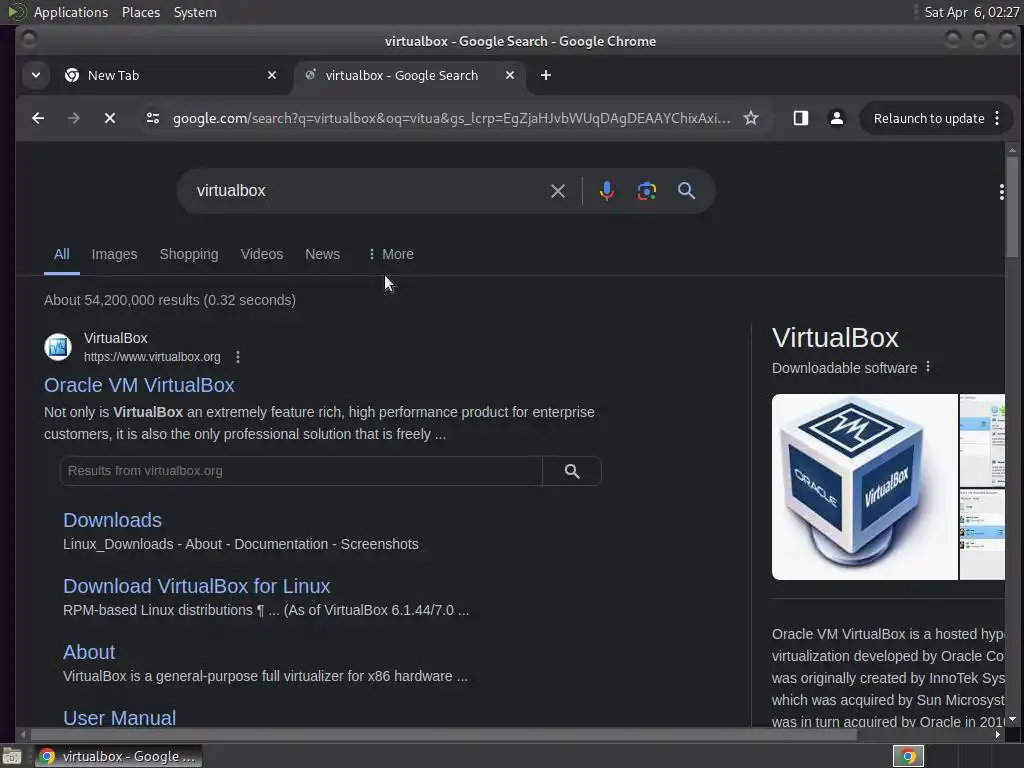This screenshot has width=1024, height=768.
Task: Open the User Manual sitelink
Action: tap(120, 717)
